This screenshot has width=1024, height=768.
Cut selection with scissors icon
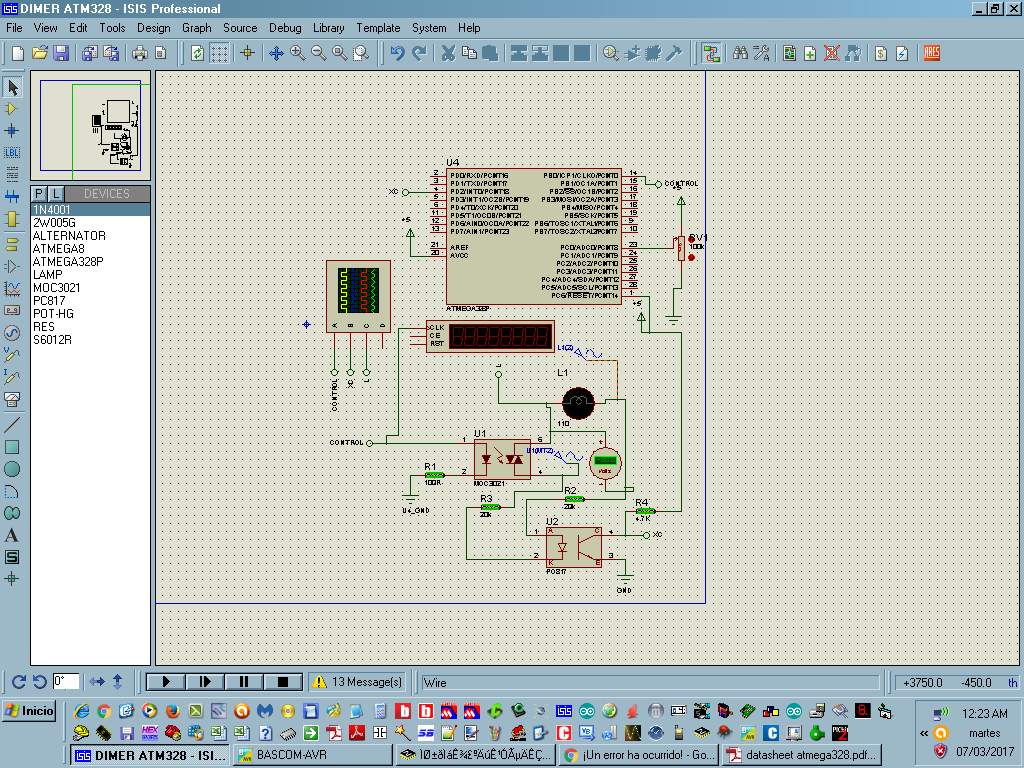[x=448, y=54]
